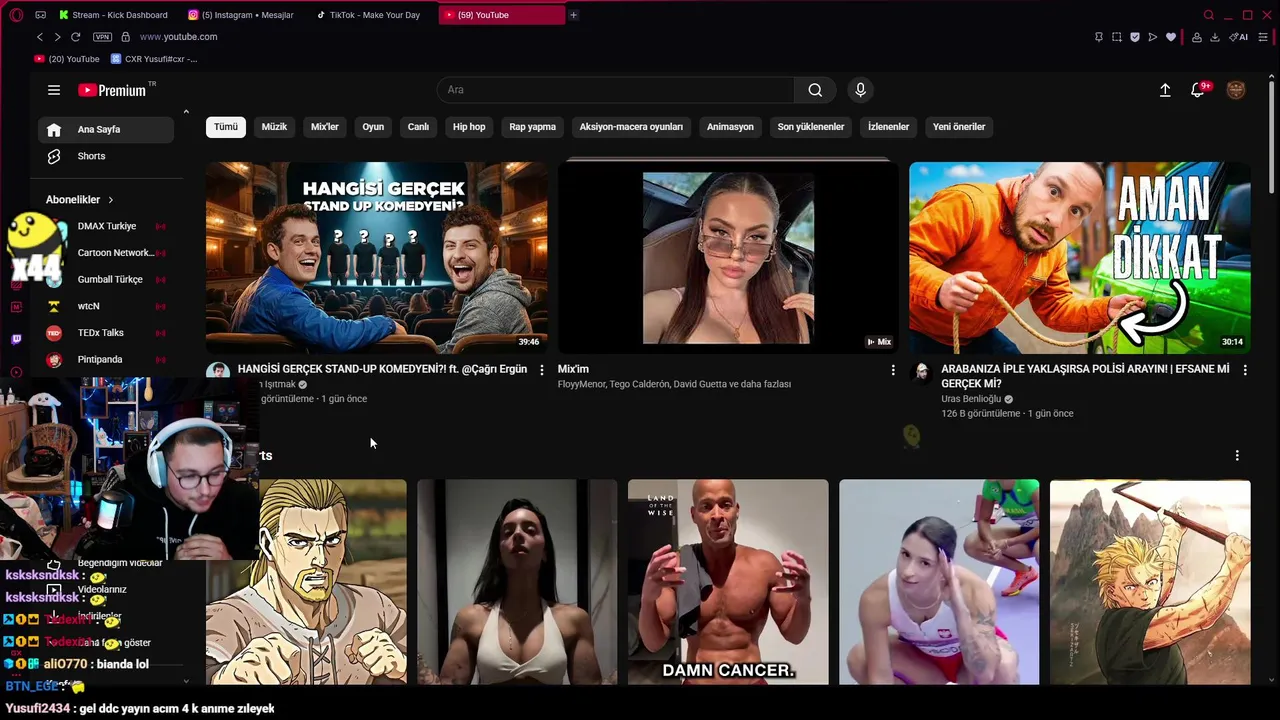Click the site lock security icon

pyautogui.click(x=125, y=37)
